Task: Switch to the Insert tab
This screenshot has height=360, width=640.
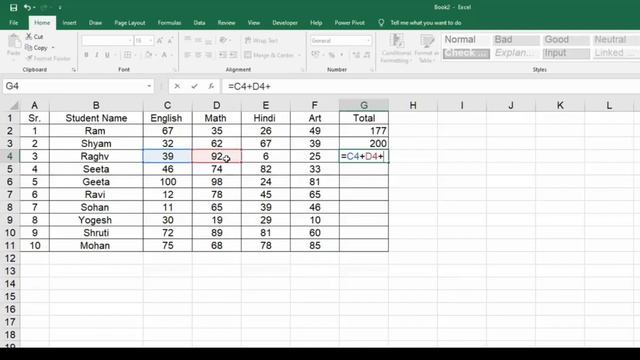Action: coord(69,23)
